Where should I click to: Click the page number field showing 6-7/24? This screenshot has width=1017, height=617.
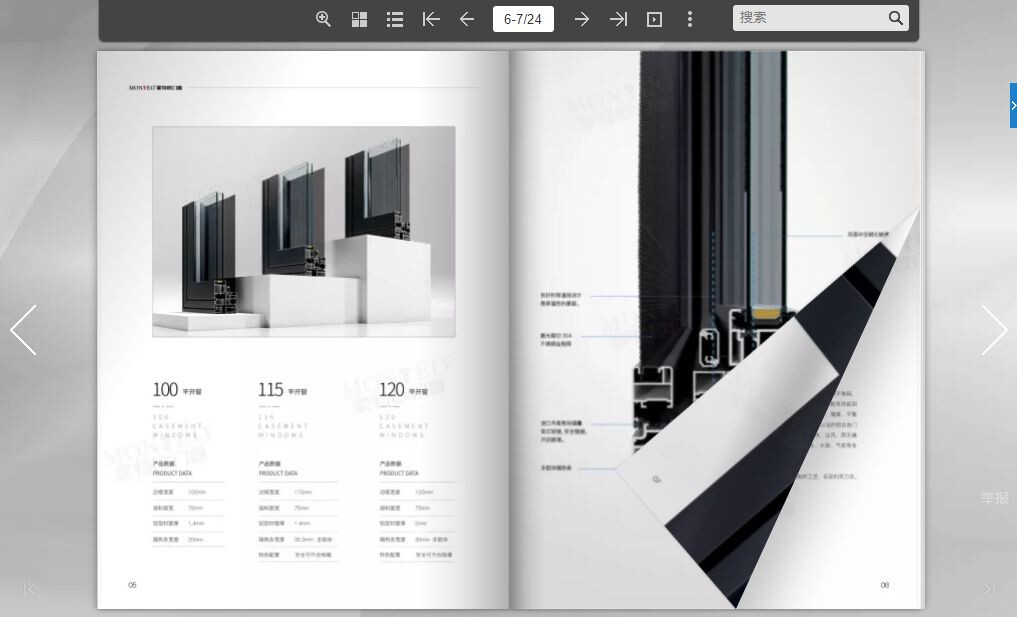pyautogui.click(x=523, y=19)
